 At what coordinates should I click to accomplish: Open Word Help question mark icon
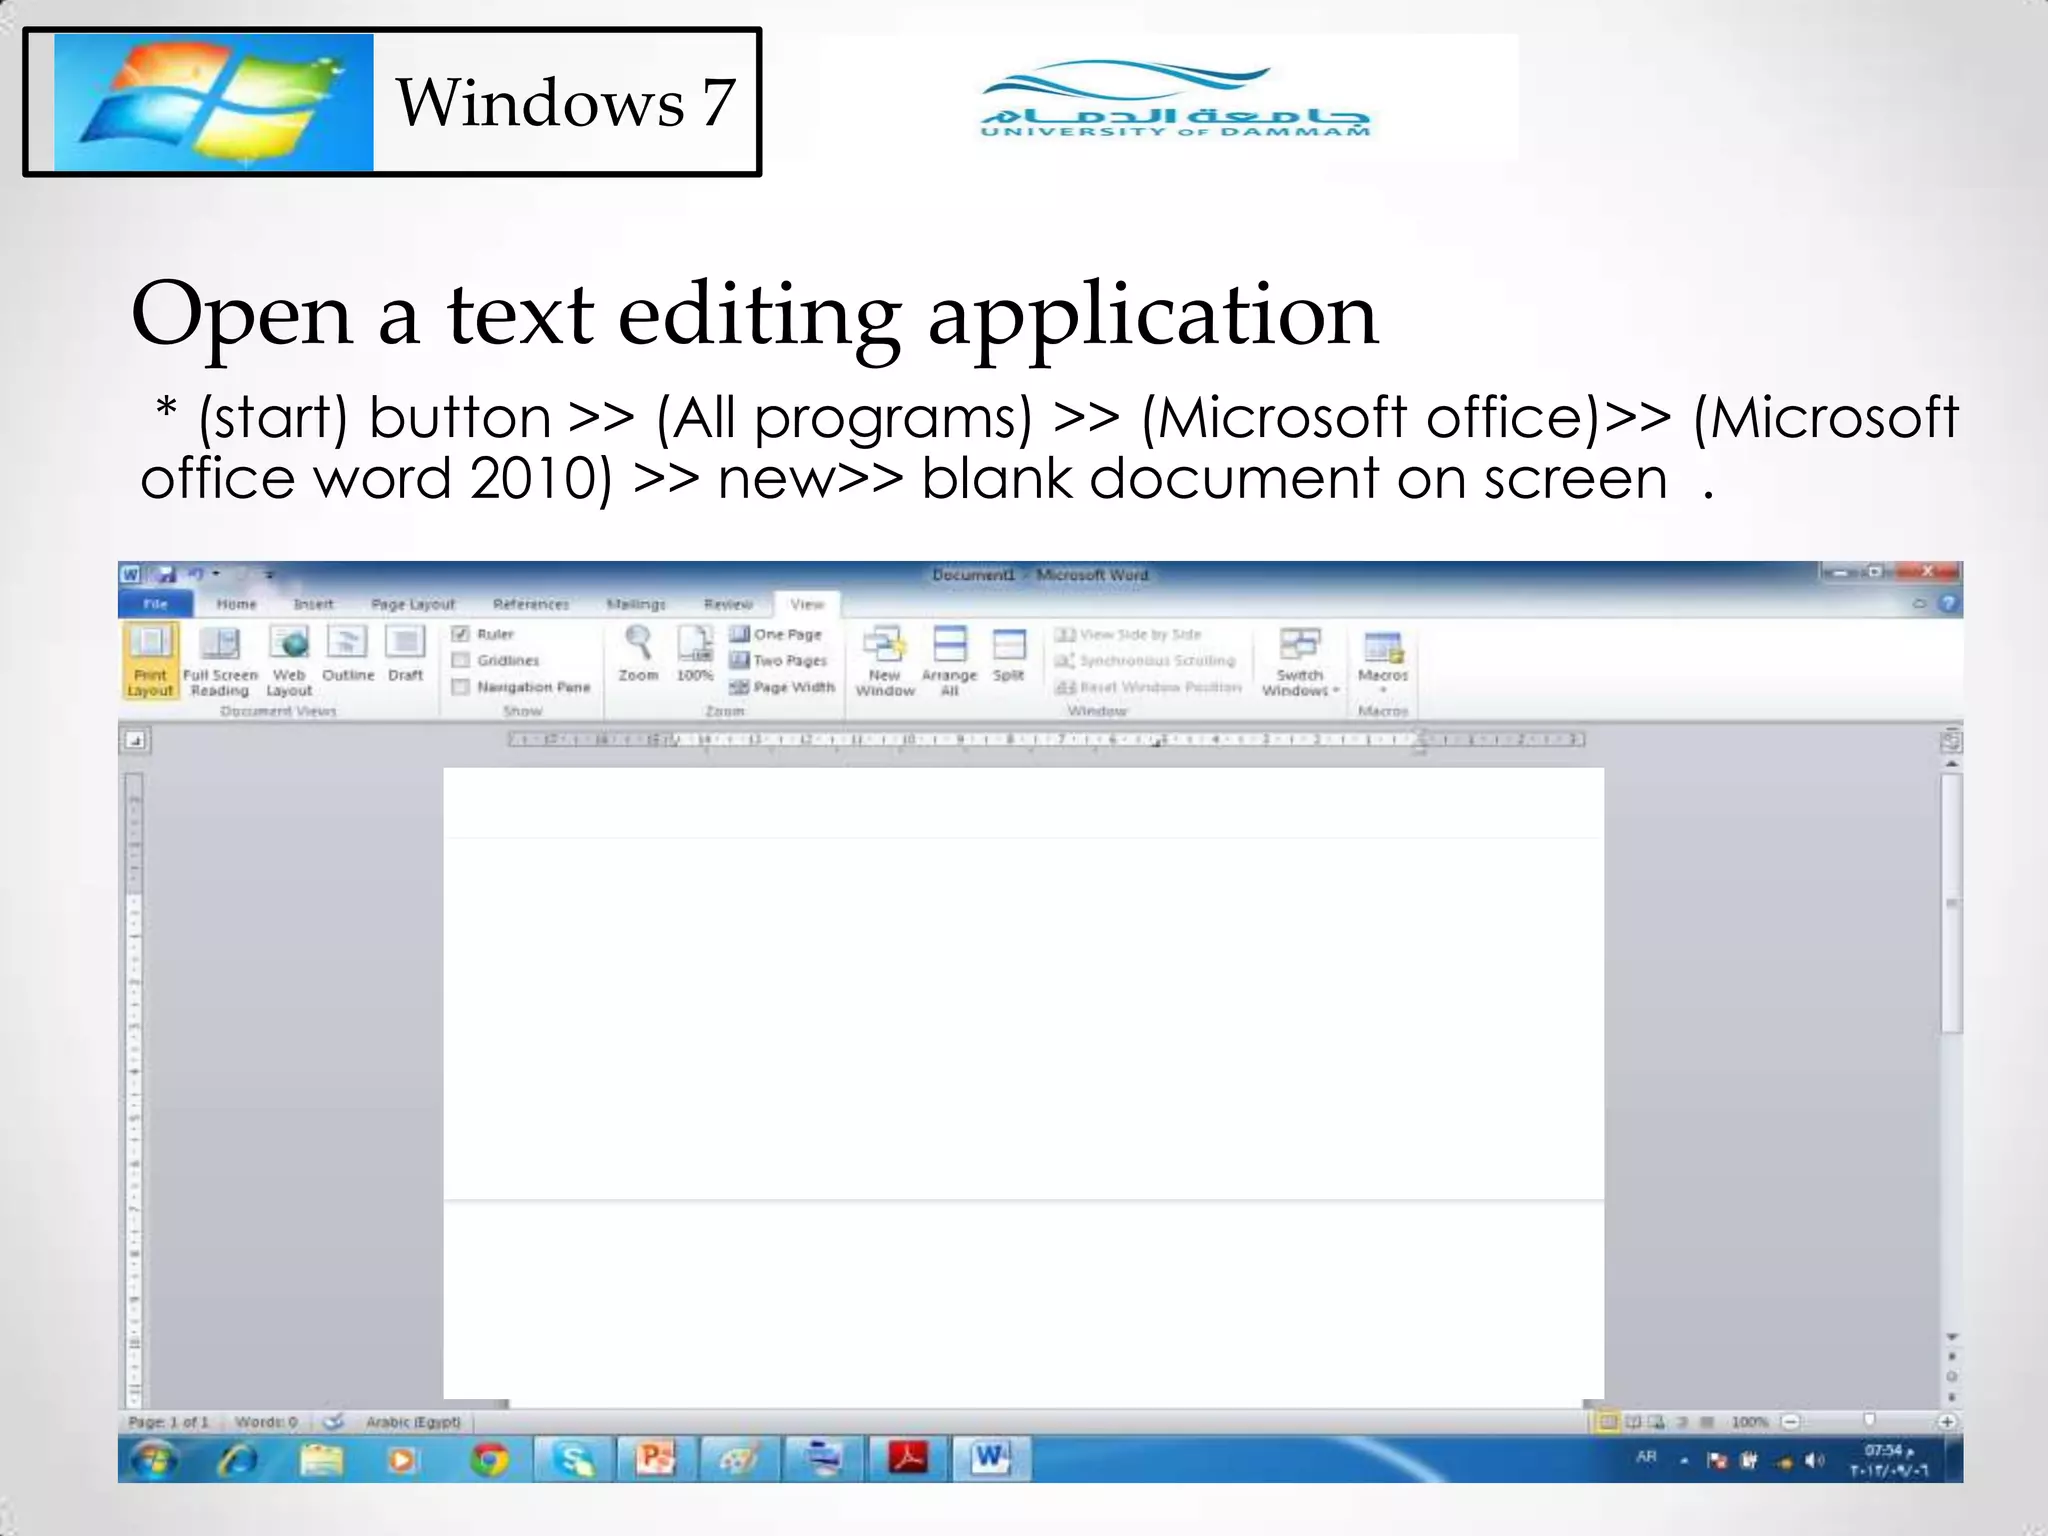pos(1947,603)
